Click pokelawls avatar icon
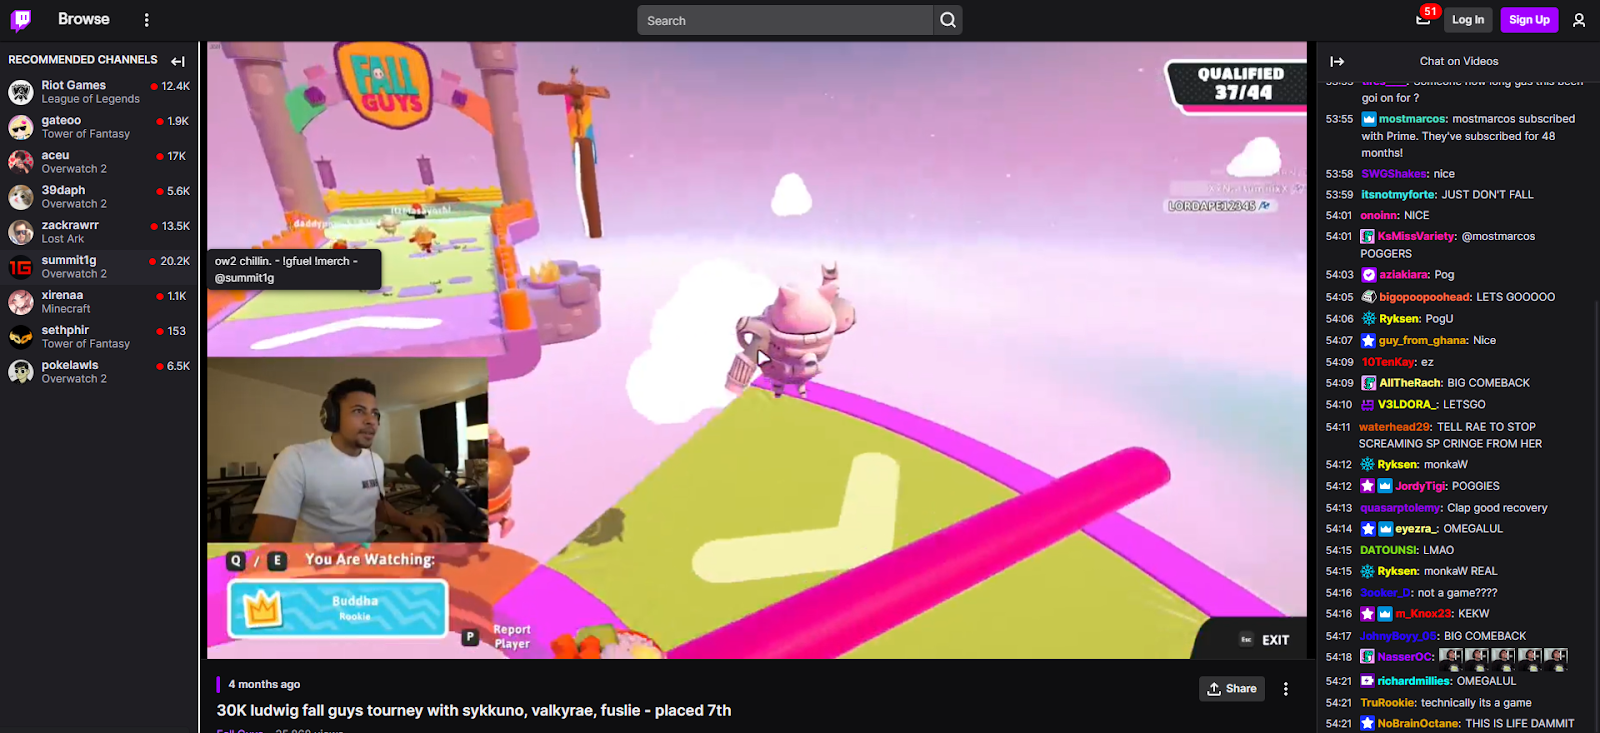Image resolution: width=1600 pixels, height=733 pixels. [x=21, y=372]
